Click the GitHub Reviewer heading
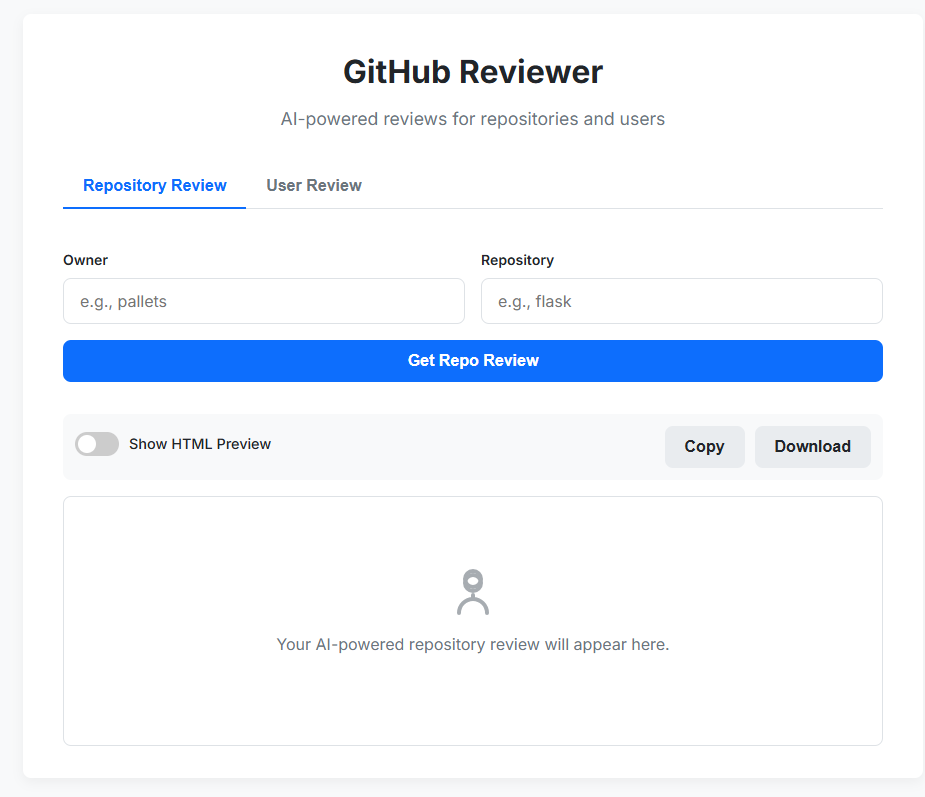The image size is (925, 797). pyautogui.click(x=473, y=72)
